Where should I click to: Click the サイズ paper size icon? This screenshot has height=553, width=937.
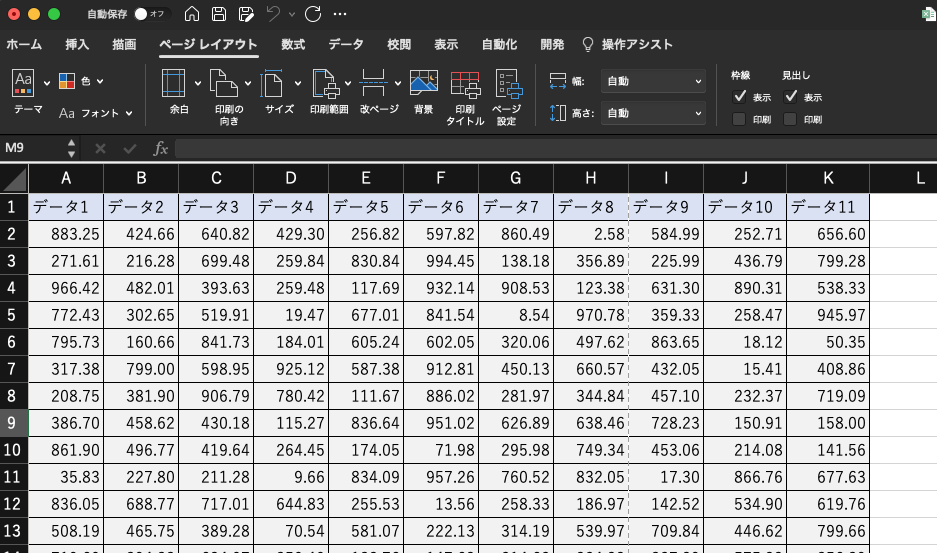click(x=274, y=84)
